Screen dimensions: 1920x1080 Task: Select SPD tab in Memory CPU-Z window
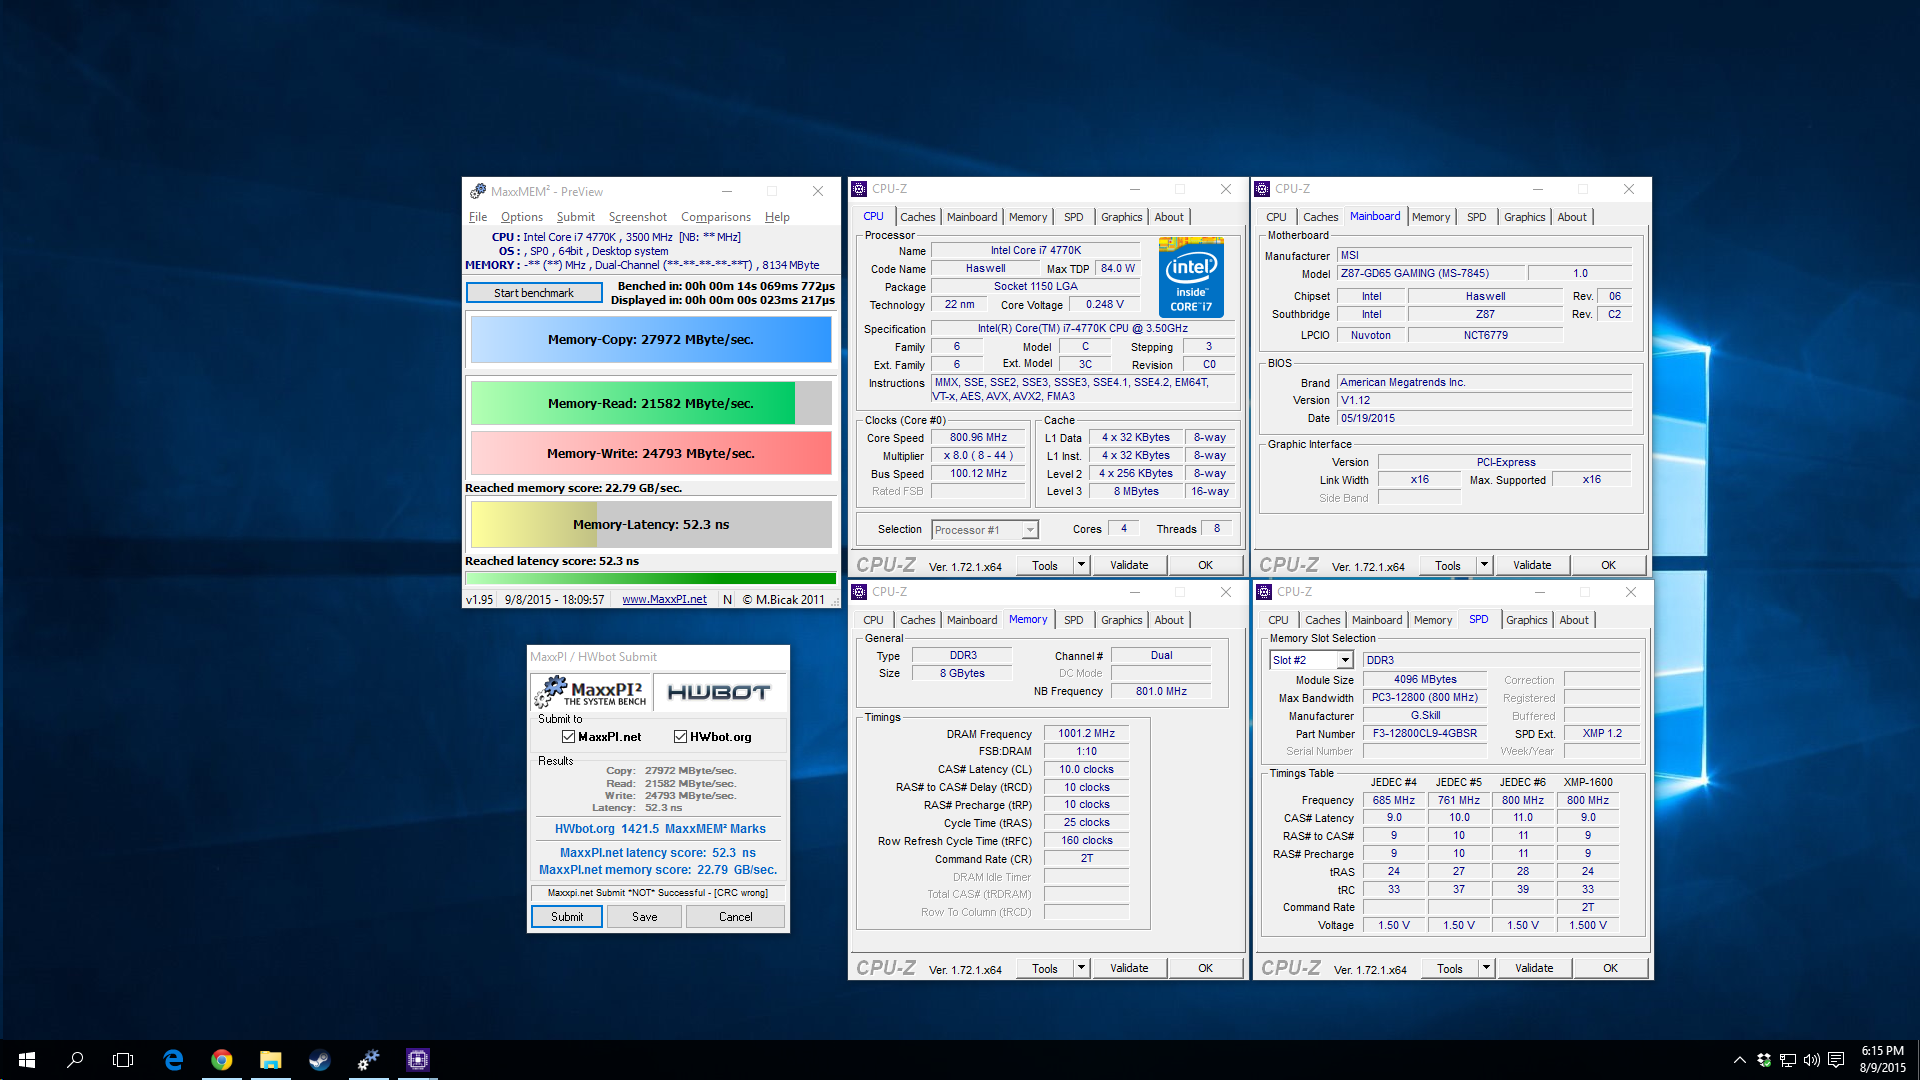[x=1073, y=620]
